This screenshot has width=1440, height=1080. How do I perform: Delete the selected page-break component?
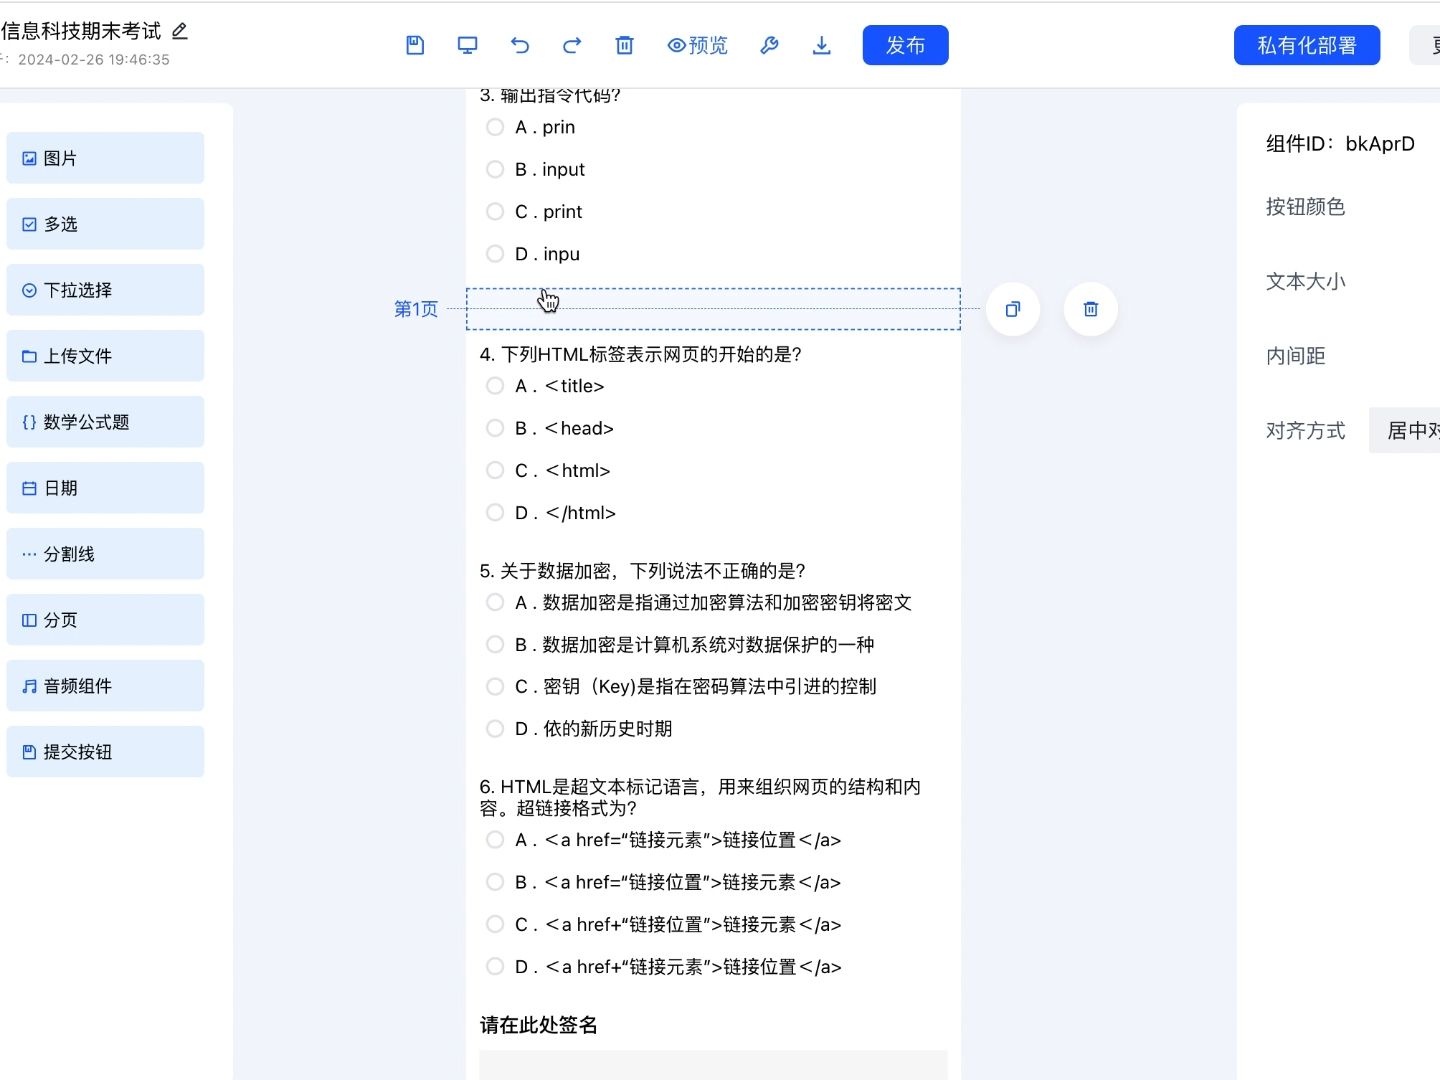[x=1091, y=309]
